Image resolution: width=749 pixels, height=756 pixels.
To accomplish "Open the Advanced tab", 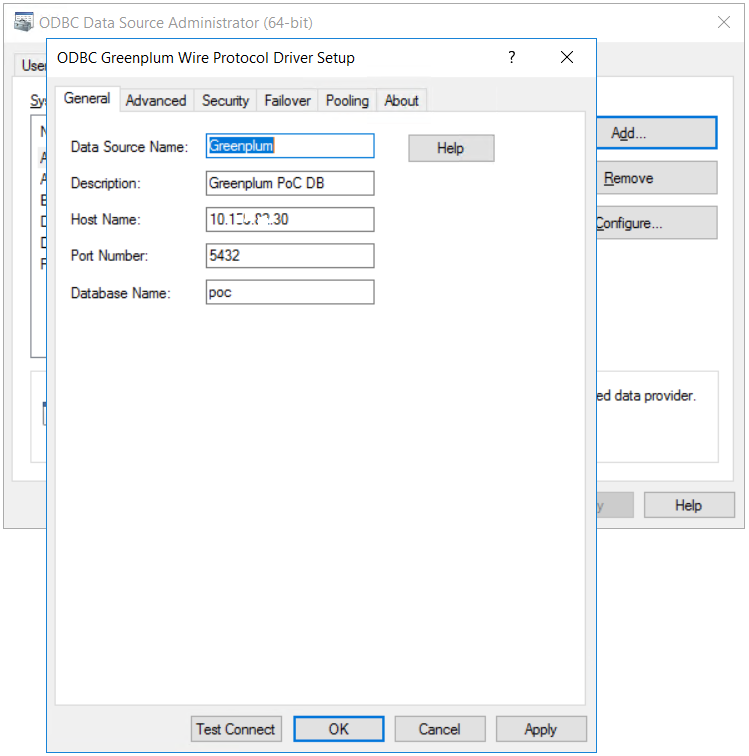I will click(156, 101).
